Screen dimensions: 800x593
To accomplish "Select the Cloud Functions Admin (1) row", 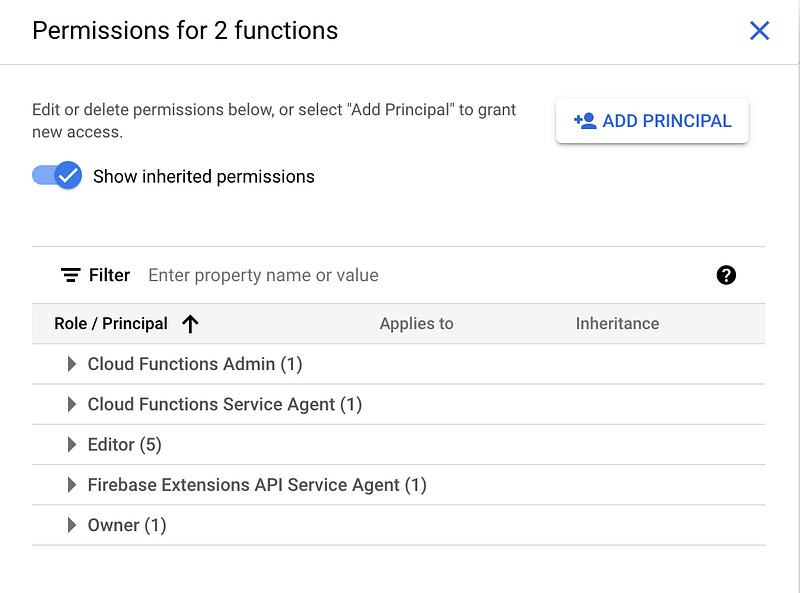I will point(195,364).
